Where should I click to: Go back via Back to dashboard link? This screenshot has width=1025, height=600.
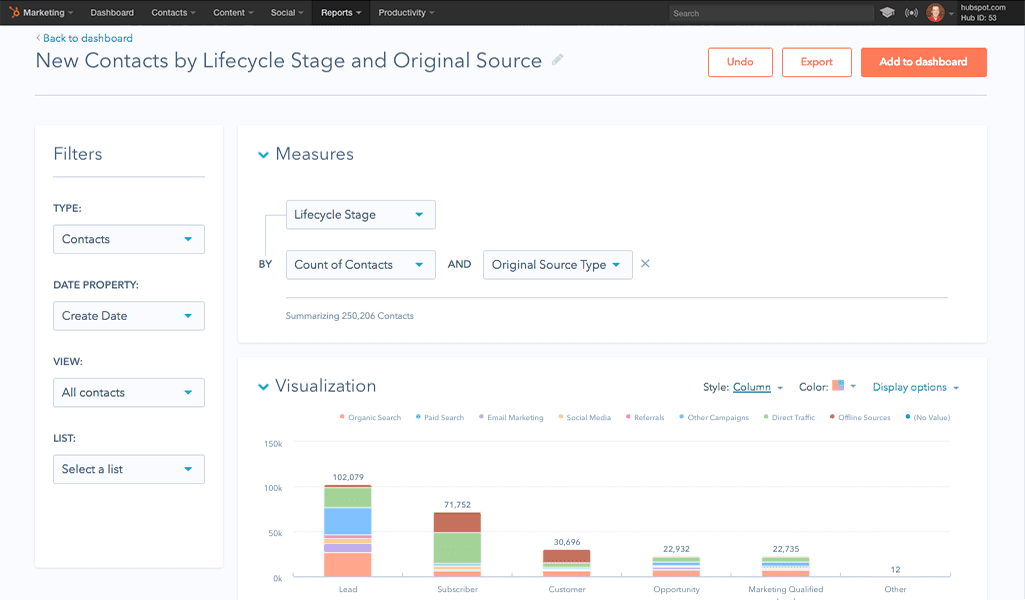tap(85, 38)
